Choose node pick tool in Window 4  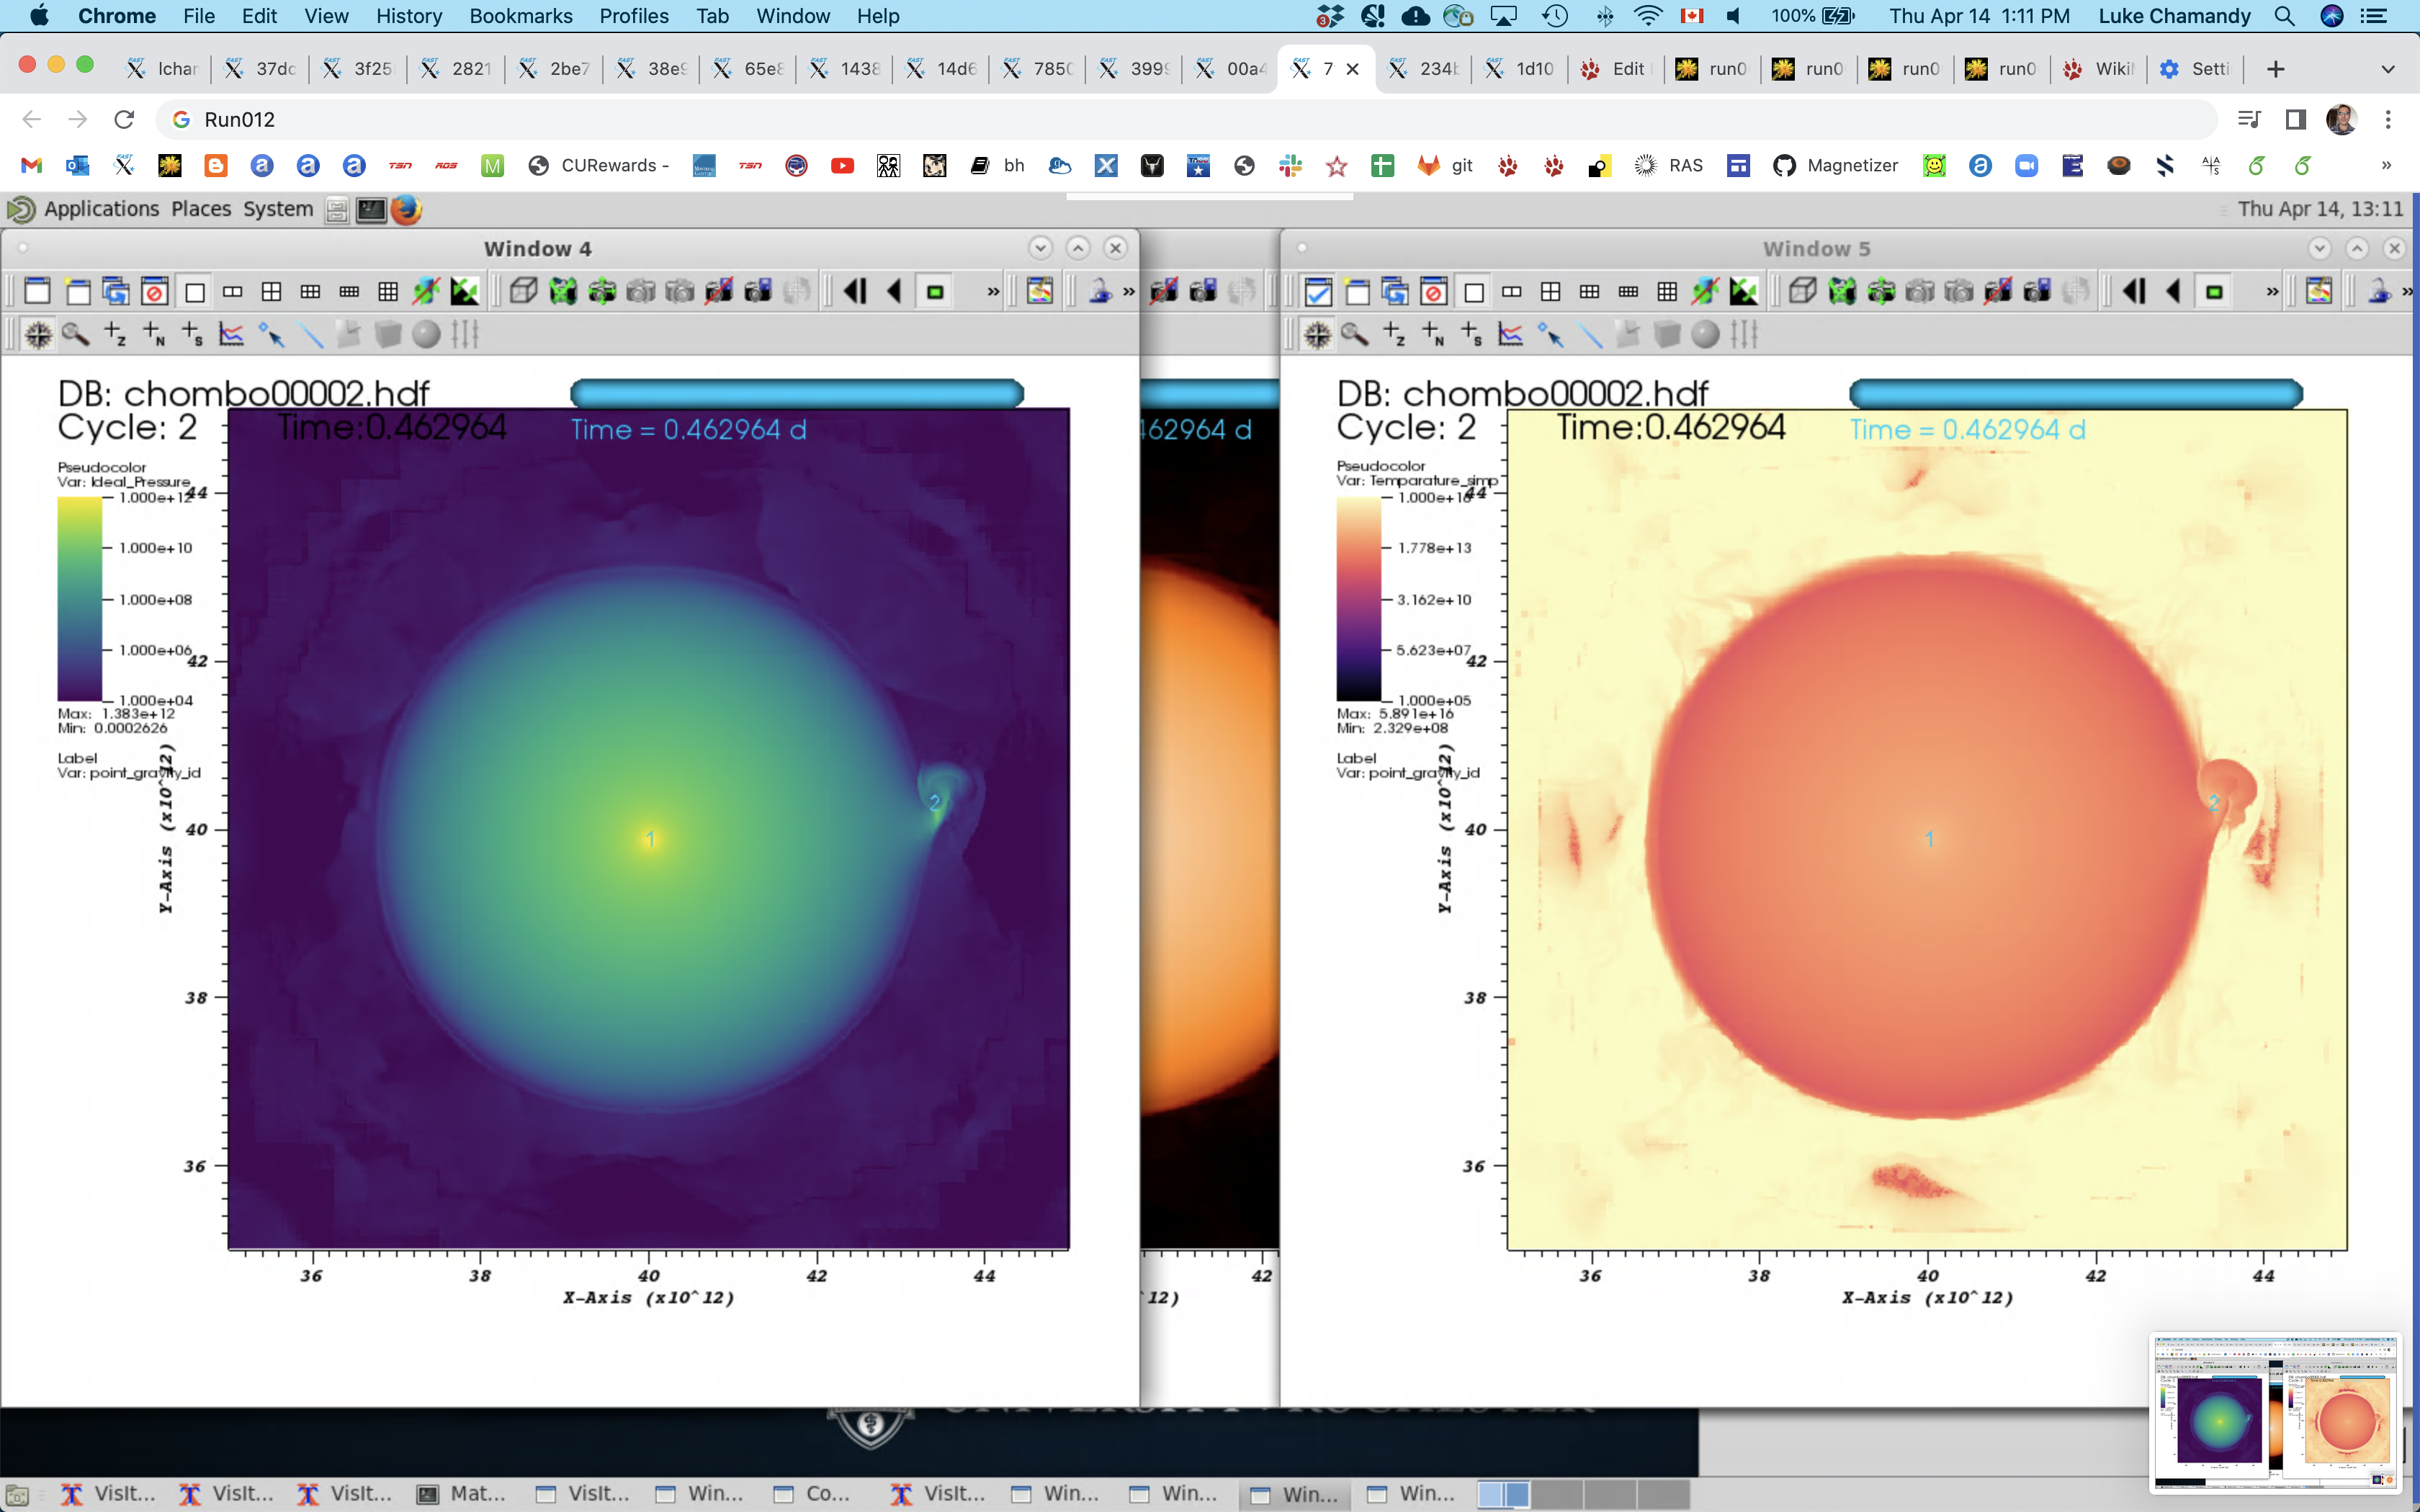coord(154,334)
